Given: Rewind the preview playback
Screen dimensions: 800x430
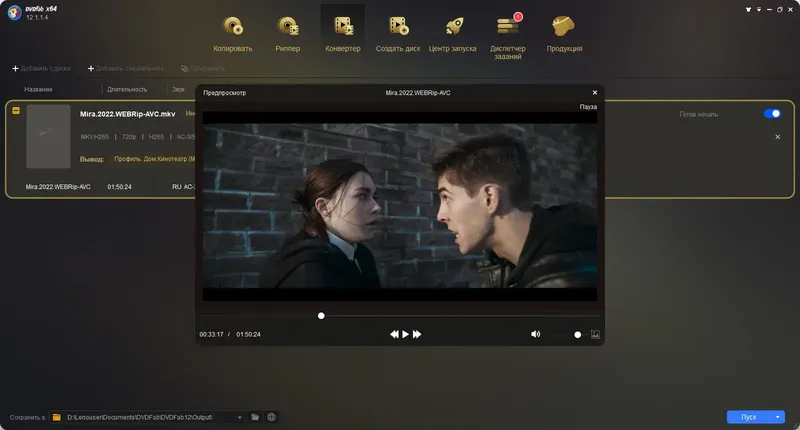Looking at the screenshot, I should click(x=394, y=334).
